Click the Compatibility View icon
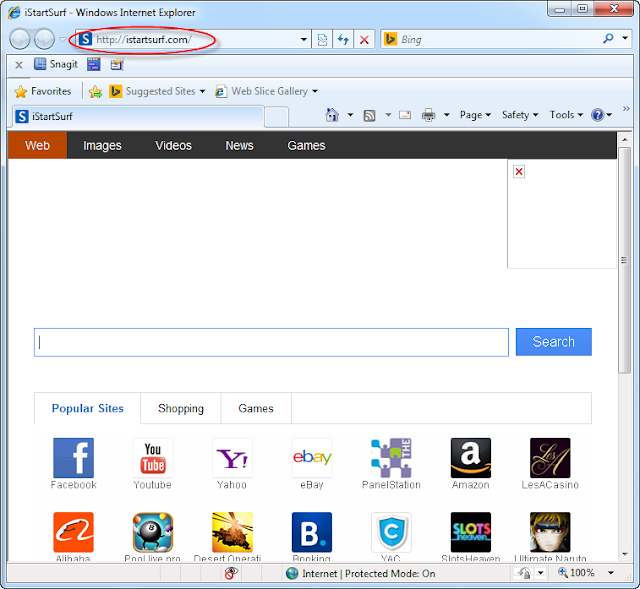The width and height of the screenshot is (640, 589). (322, 40)
